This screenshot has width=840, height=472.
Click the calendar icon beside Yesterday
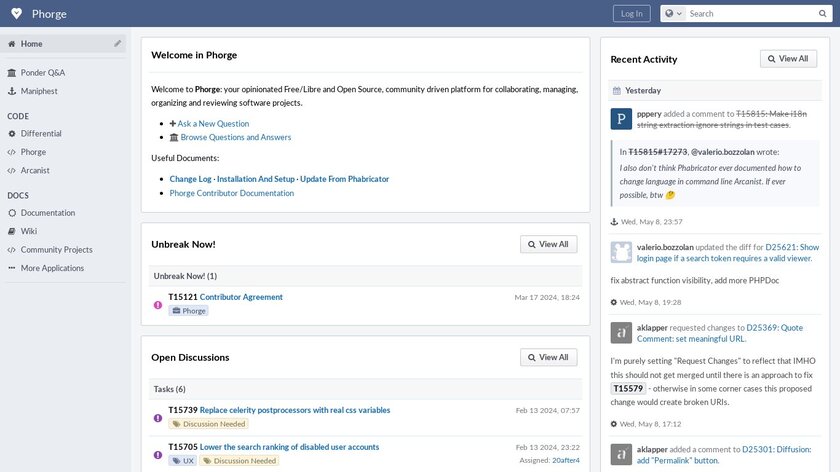pyautogui.click(x=617, y=91)
